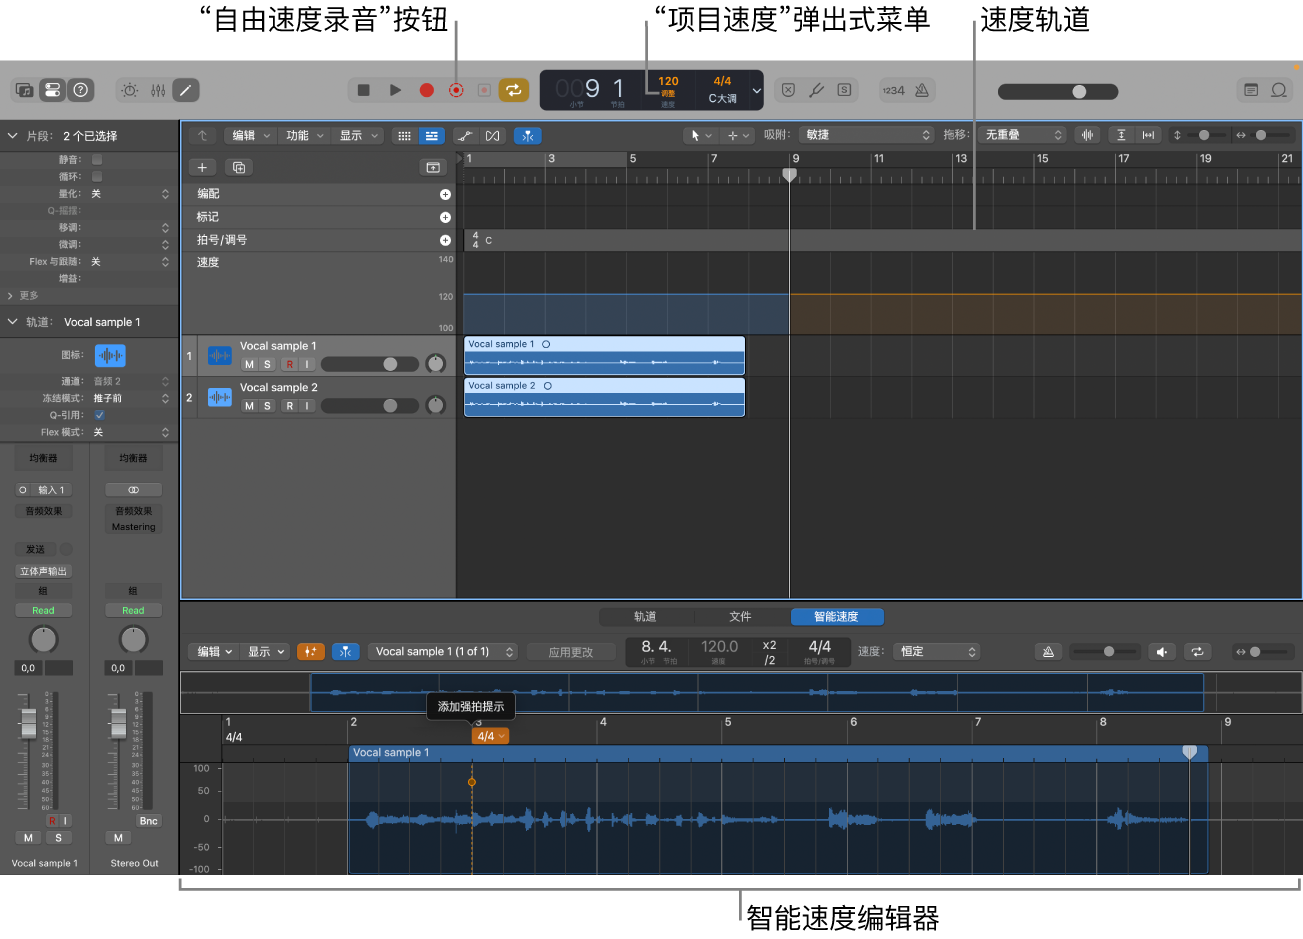Open the Mixer from the control bar
Image resolution: width=1303 pixels, height=939 pixels.
158,90
